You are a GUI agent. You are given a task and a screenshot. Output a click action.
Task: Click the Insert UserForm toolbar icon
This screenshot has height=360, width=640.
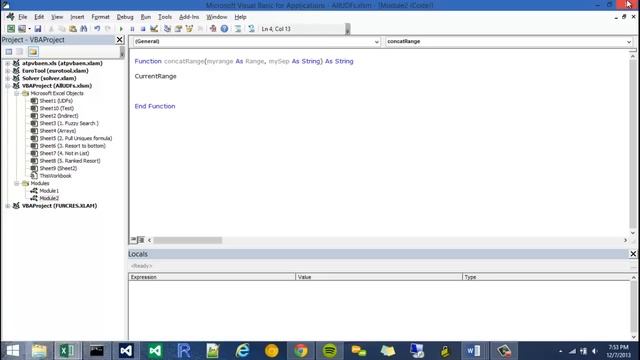tap(22, 29)
